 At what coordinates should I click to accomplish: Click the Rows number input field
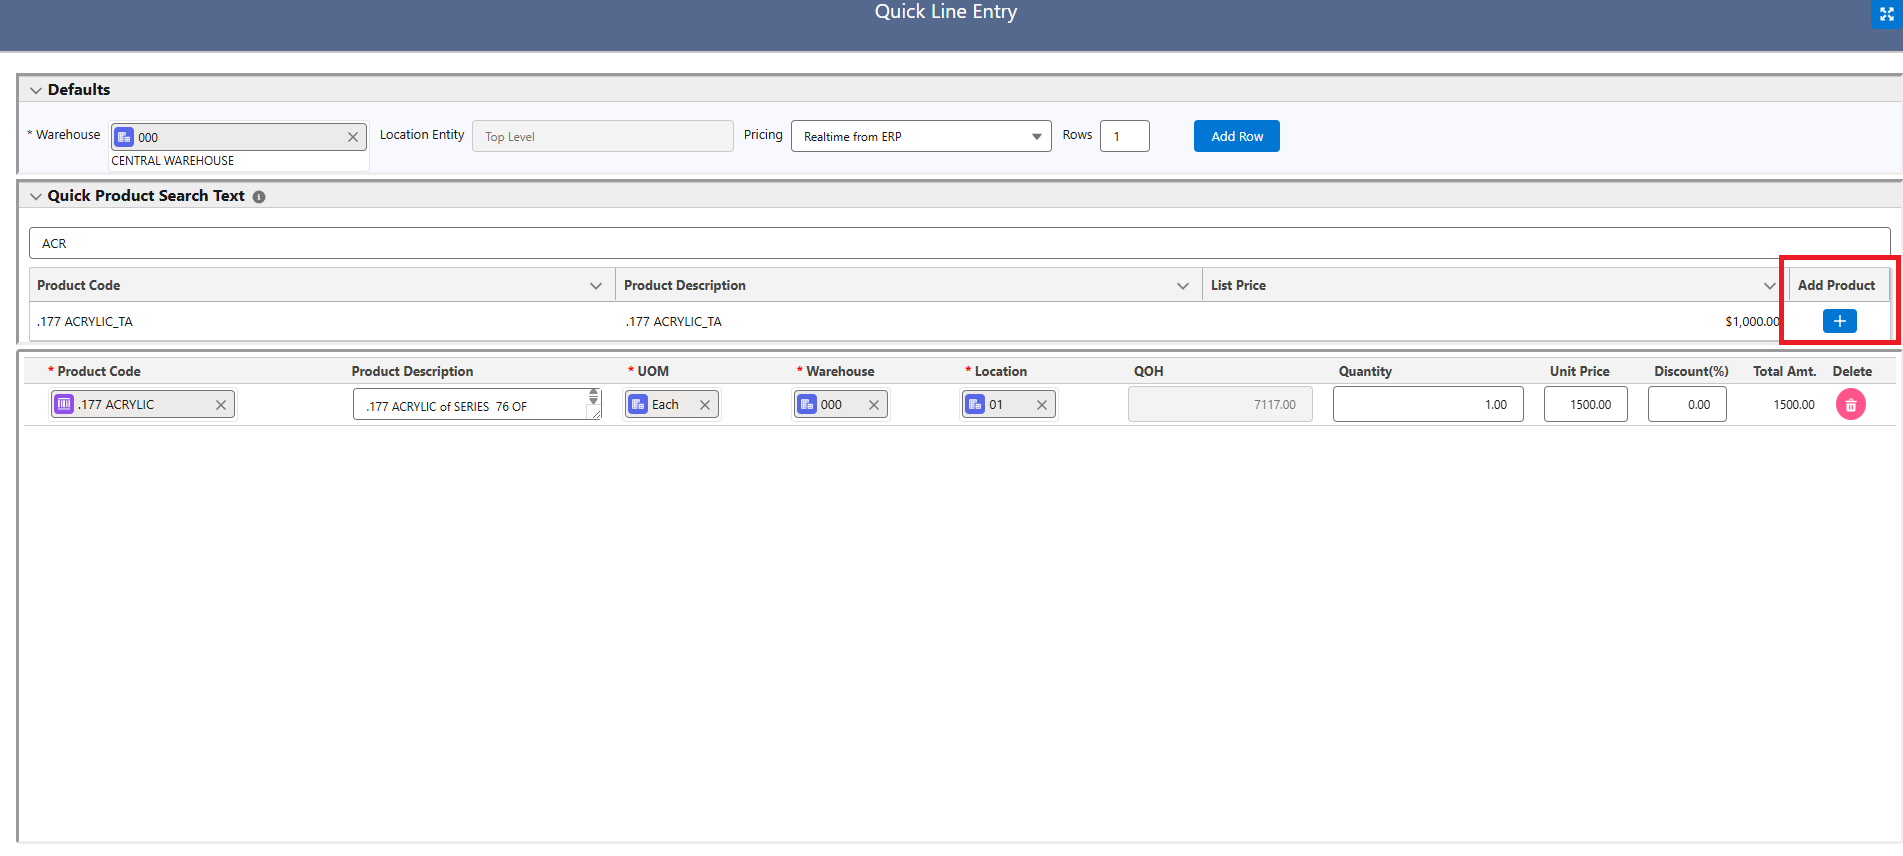click(1124, 136)
